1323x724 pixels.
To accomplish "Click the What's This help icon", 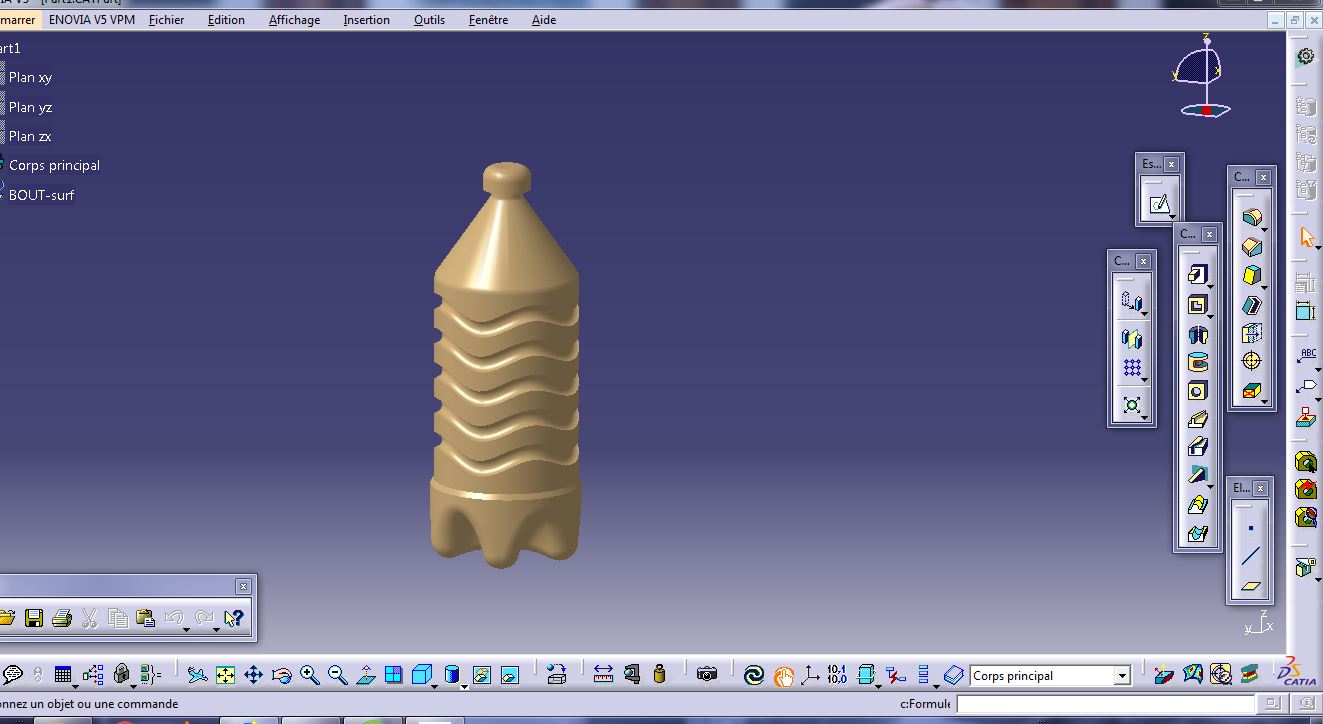I will (234, 618).
